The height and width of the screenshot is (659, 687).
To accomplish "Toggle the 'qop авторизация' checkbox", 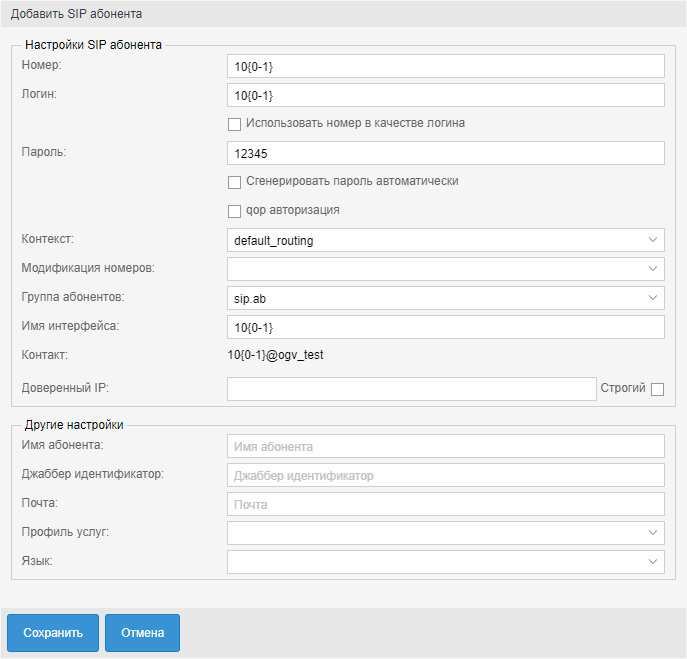I will pyautogui.click(x=235, y=211).
